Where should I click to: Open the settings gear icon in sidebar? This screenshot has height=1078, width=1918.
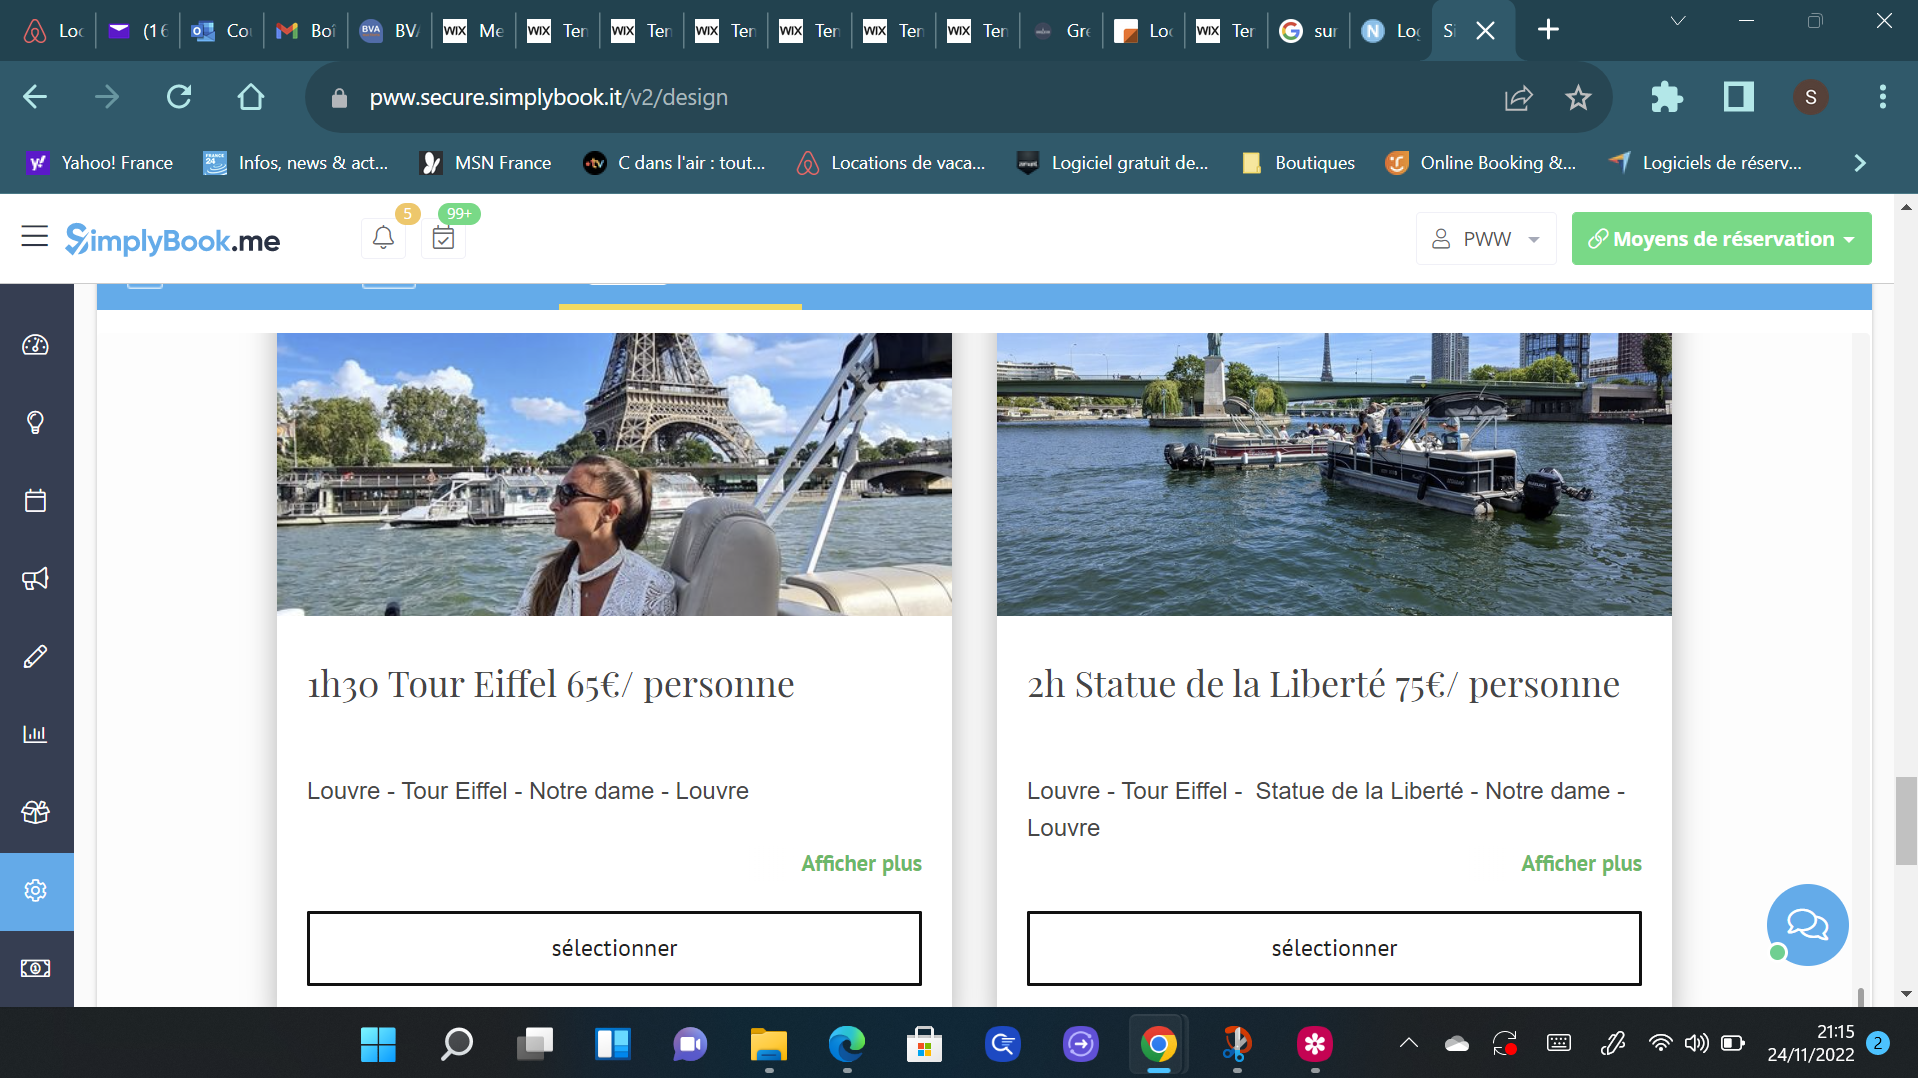coord(35,890)
